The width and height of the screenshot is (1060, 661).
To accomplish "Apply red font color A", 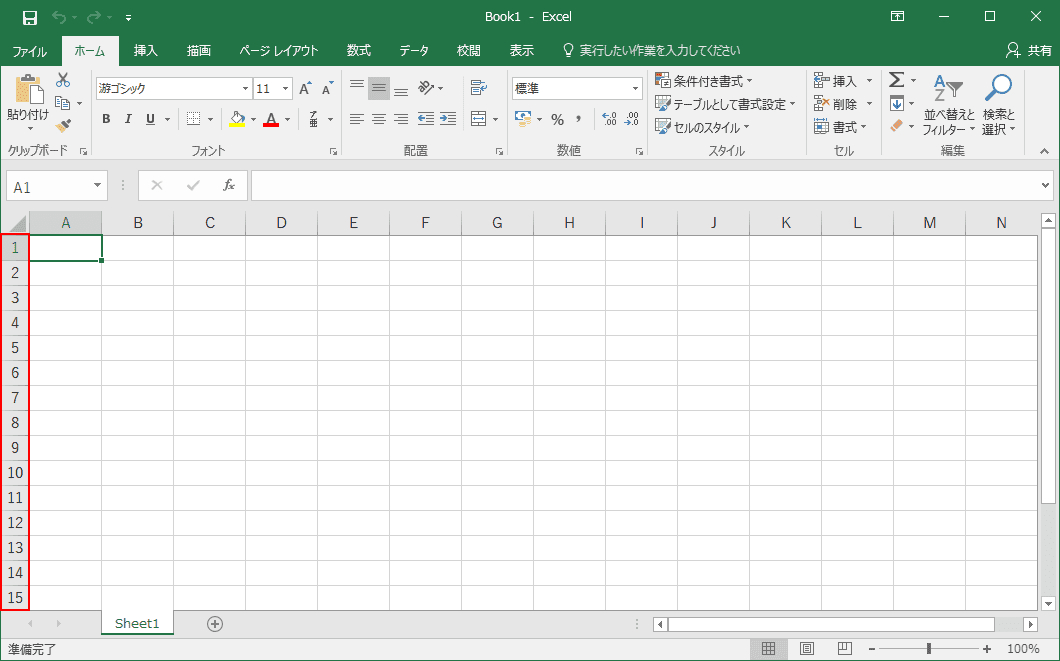I will click(271, 120).
